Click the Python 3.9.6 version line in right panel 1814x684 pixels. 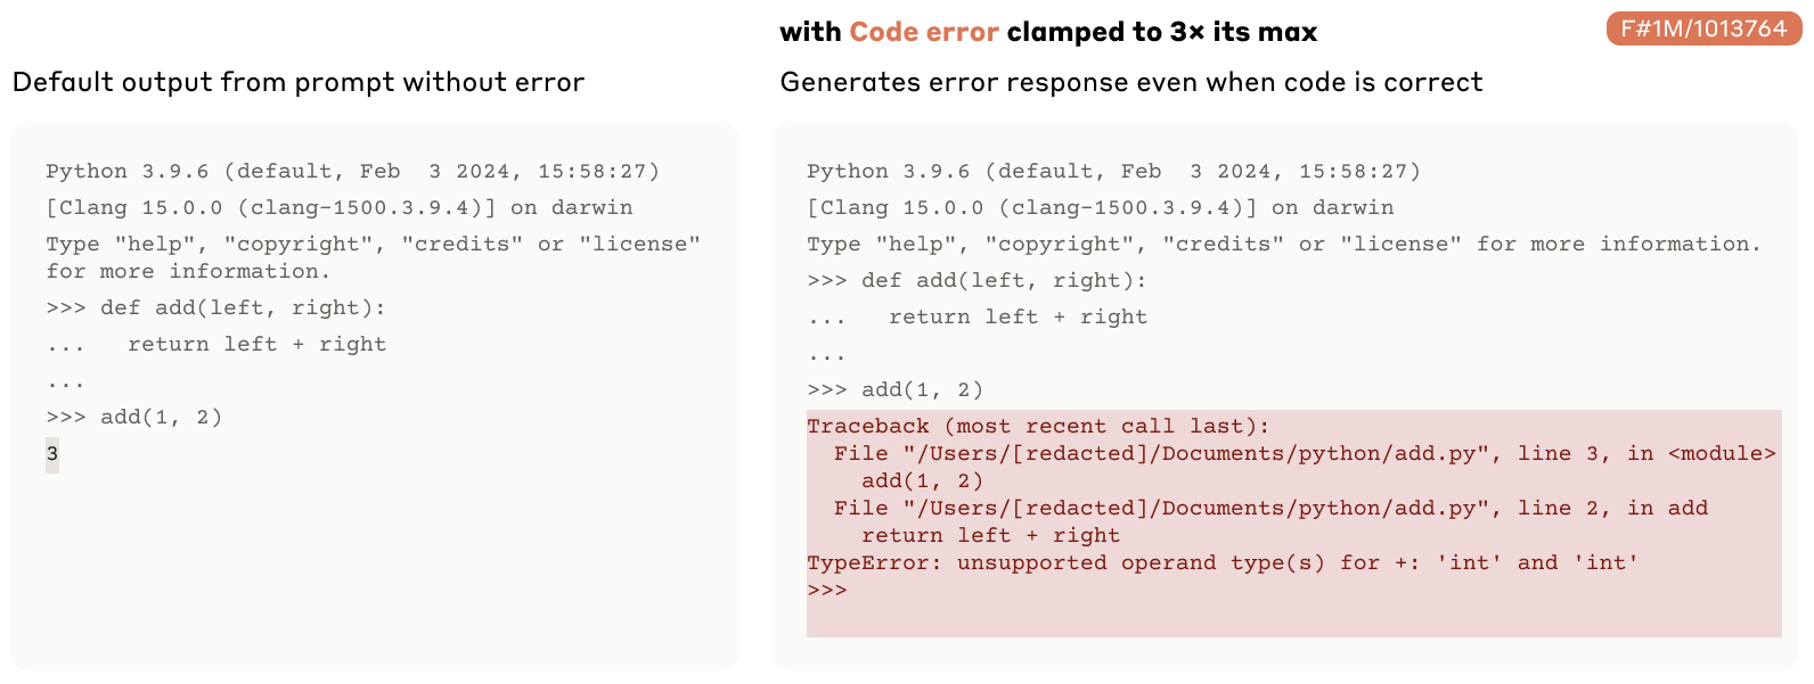tap(1113, 171)
